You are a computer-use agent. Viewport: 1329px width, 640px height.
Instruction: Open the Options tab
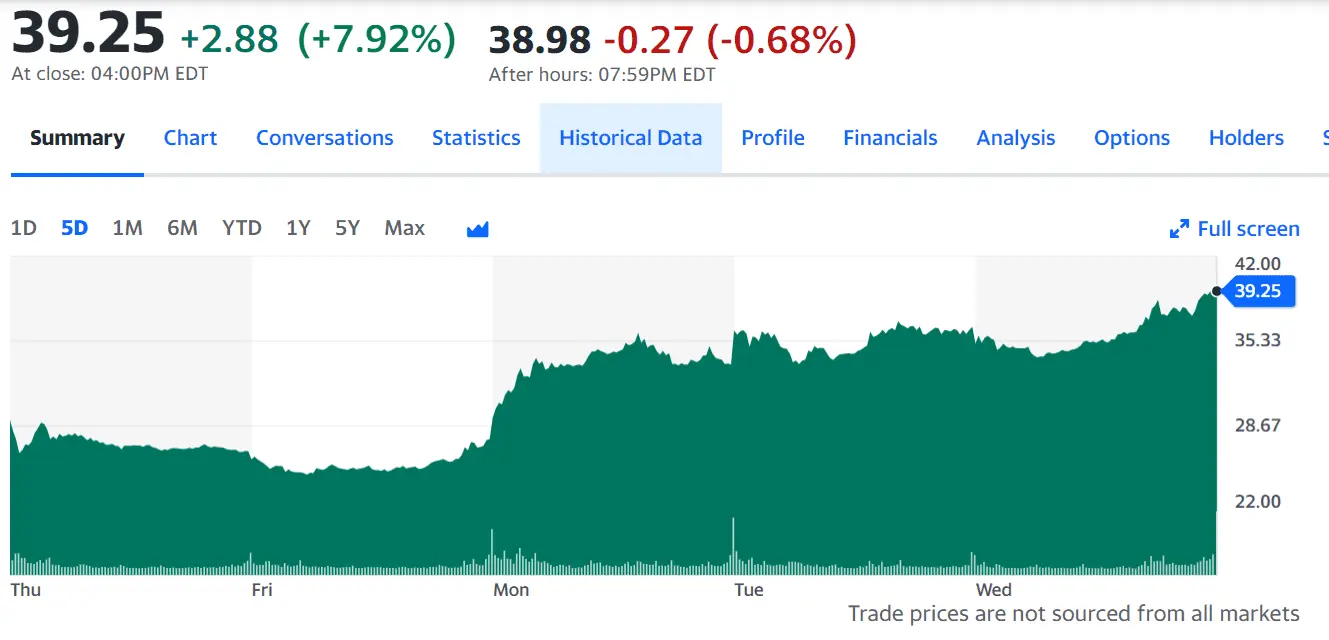1131,138
